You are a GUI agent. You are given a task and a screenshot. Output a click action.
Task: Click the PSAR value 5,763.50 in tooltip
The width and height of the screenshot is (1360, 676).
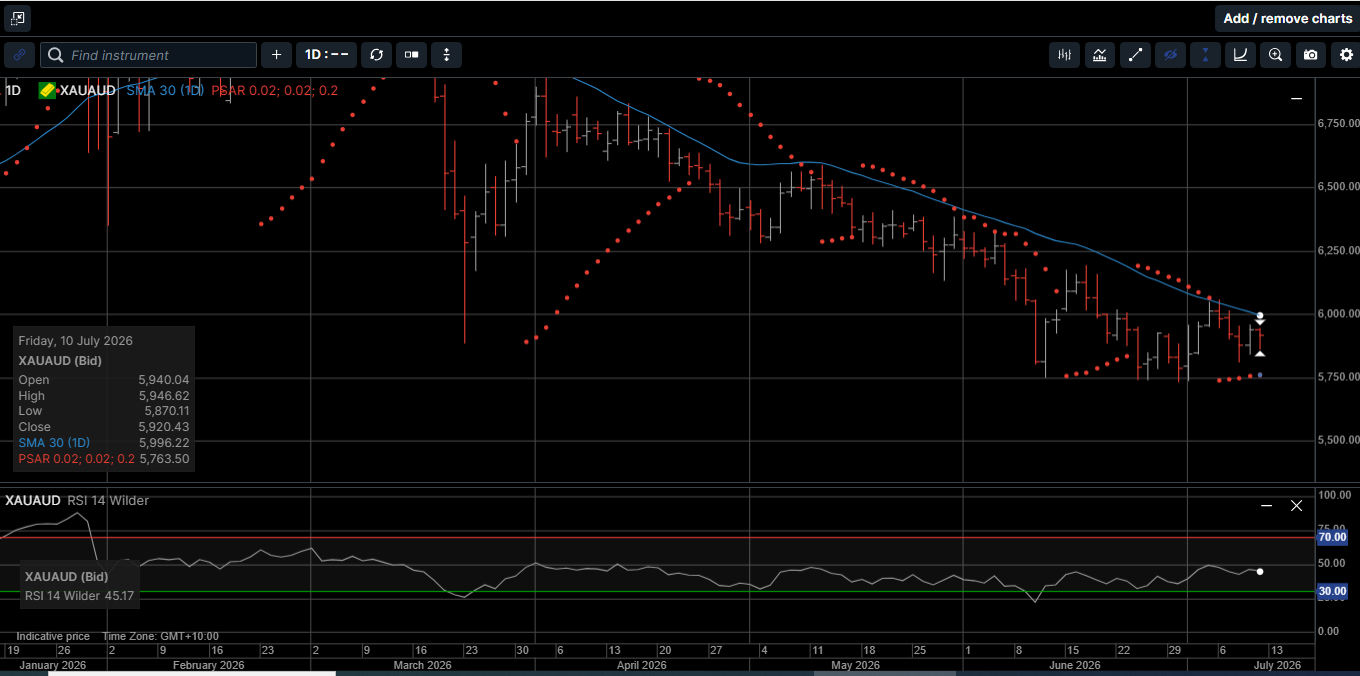[164, 458]
